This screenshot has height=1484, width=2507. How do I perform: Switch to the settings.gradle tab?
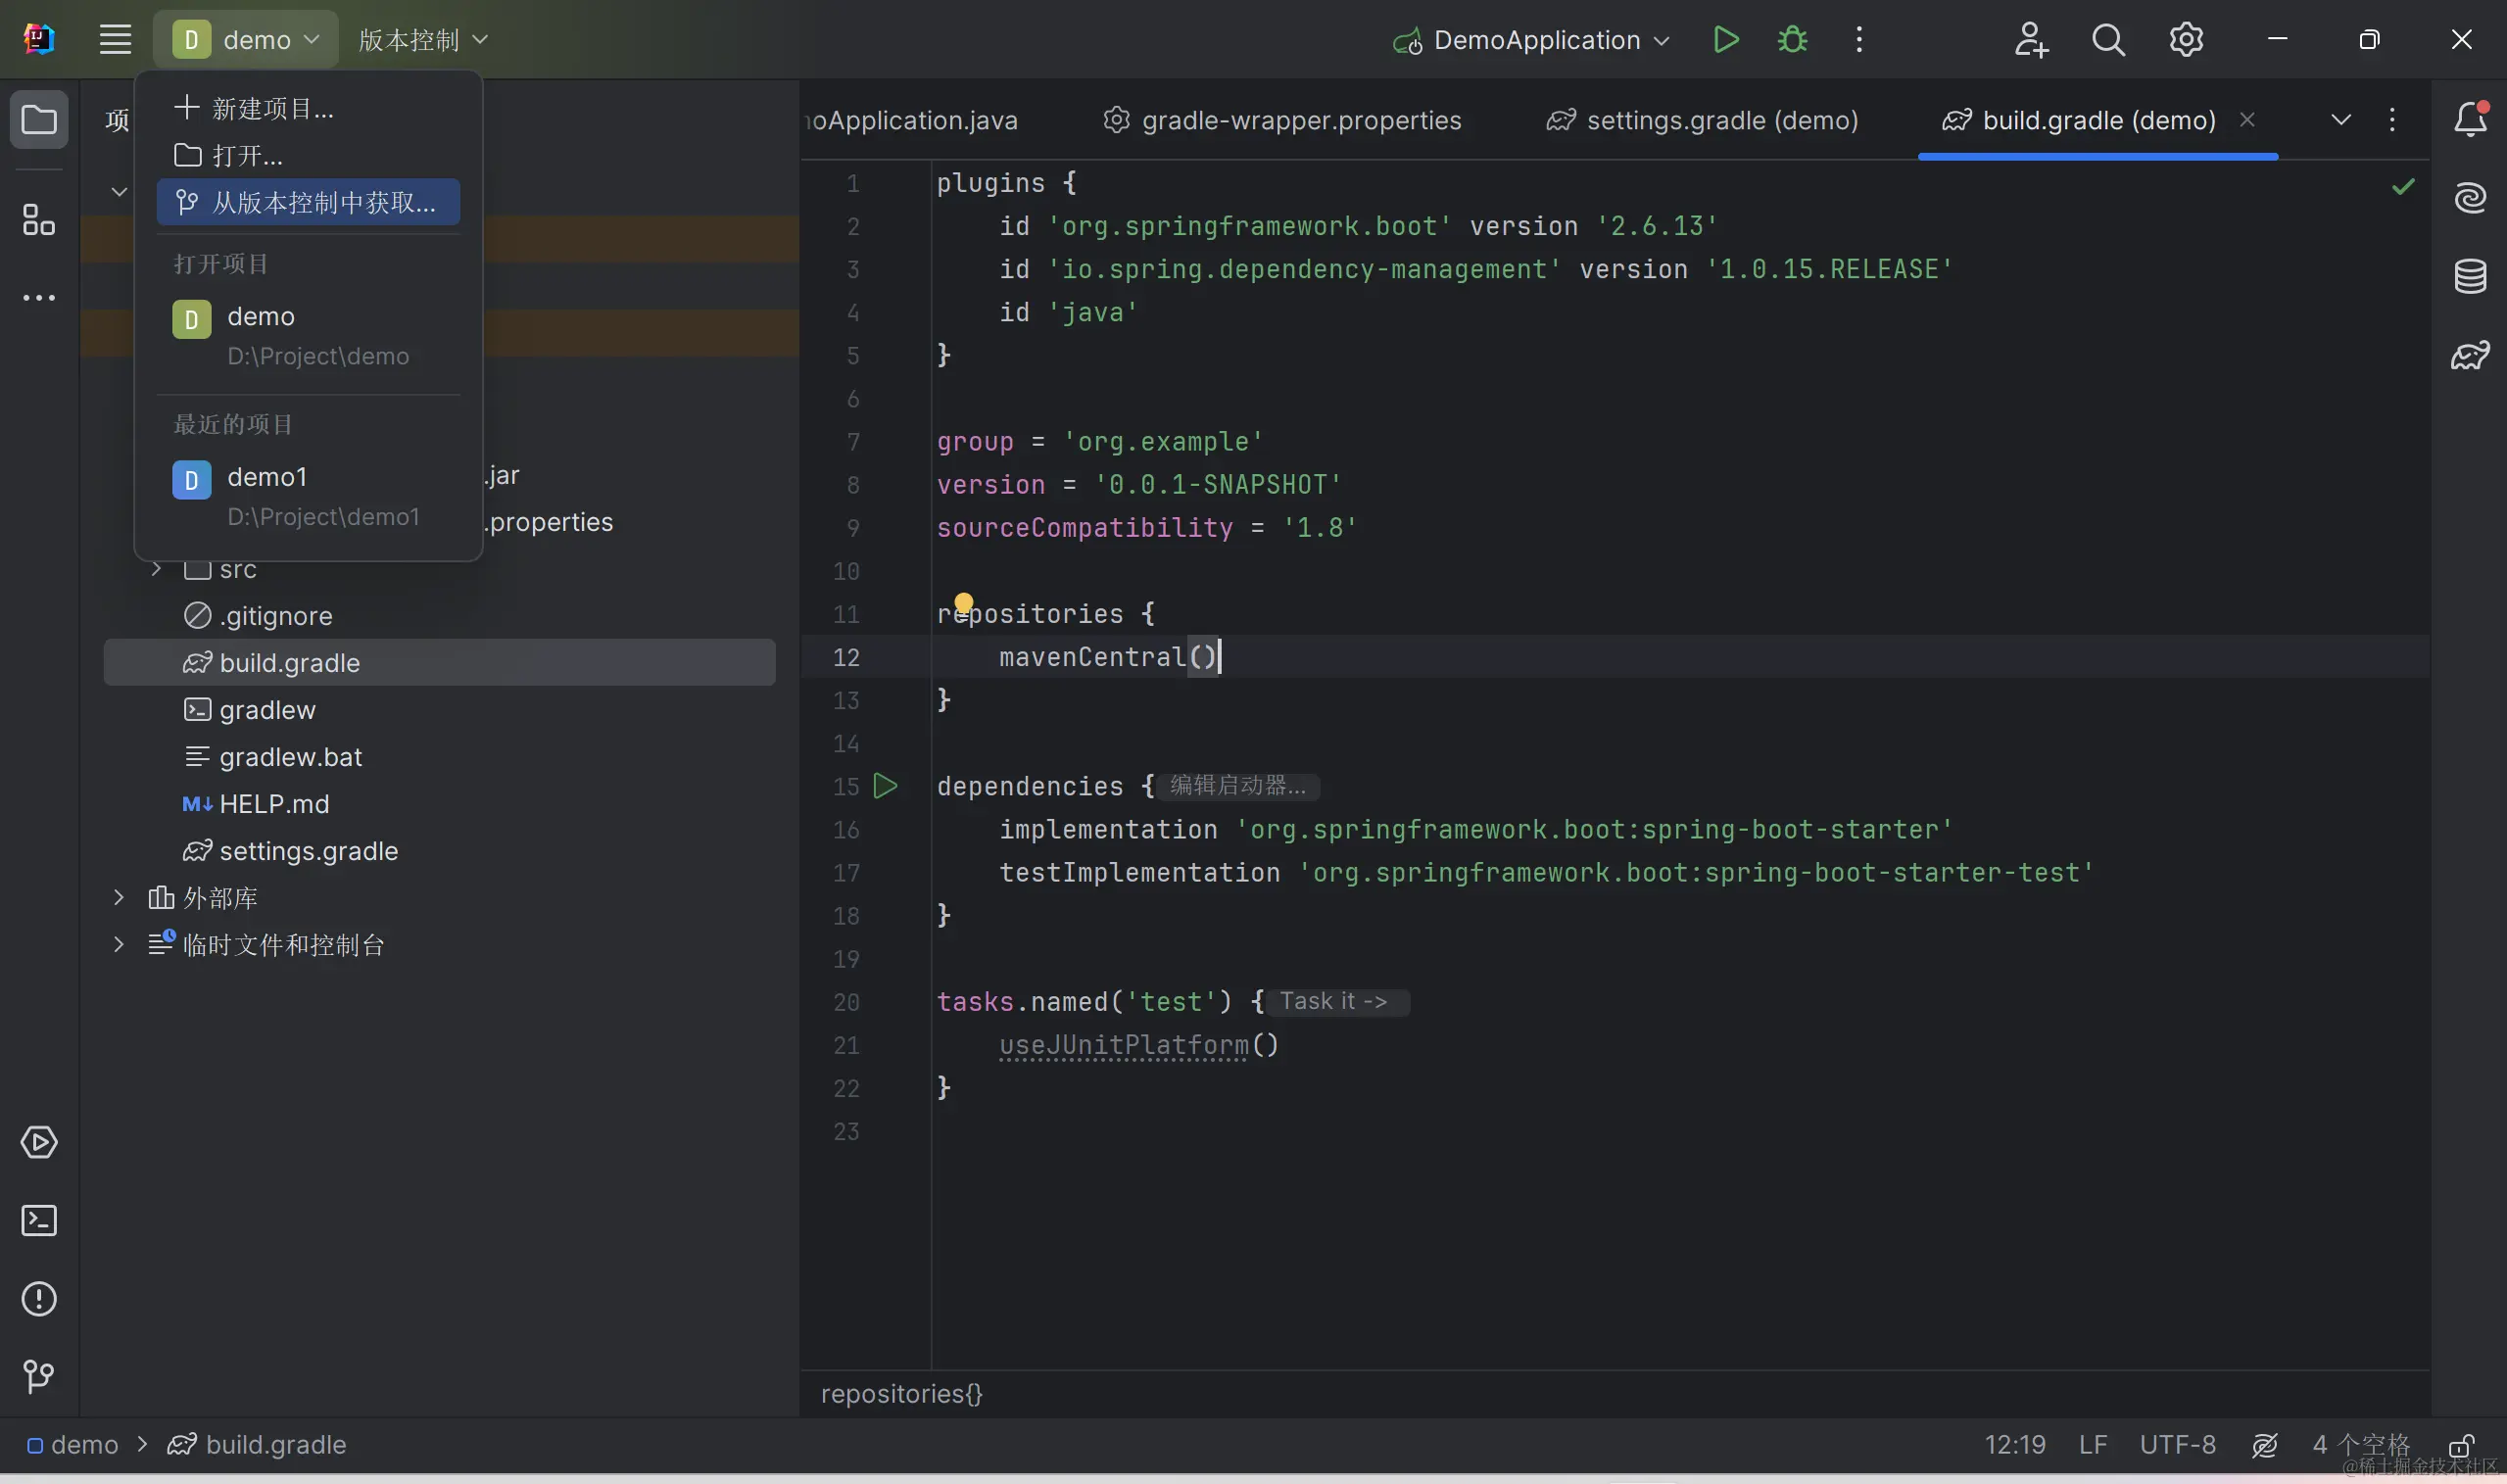pos(1722,119)
